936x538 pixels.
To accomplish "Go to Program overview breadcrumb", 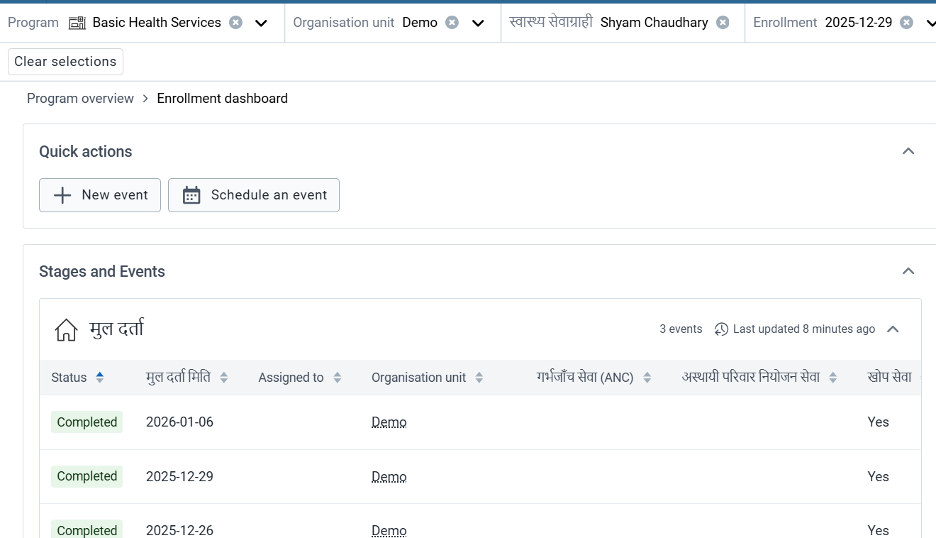I will point(80,98).
